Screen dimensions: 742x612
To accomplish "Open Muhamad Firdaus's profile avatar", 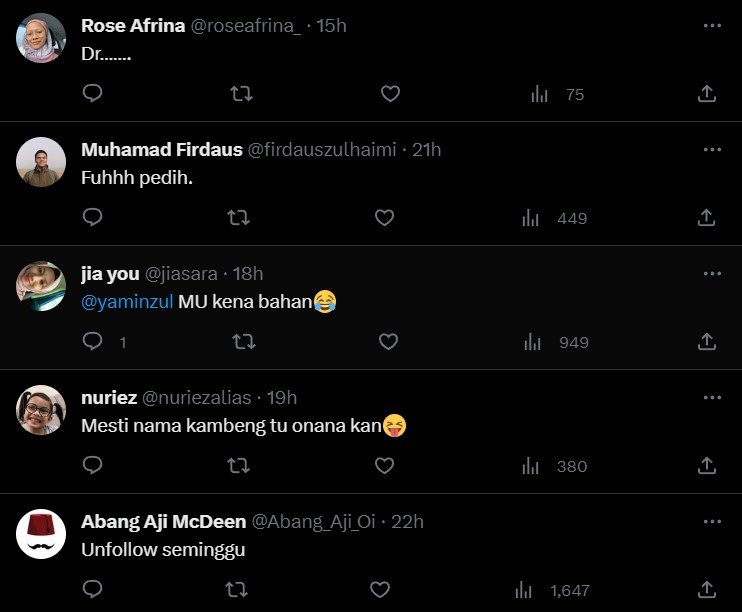I will (41, 161).
